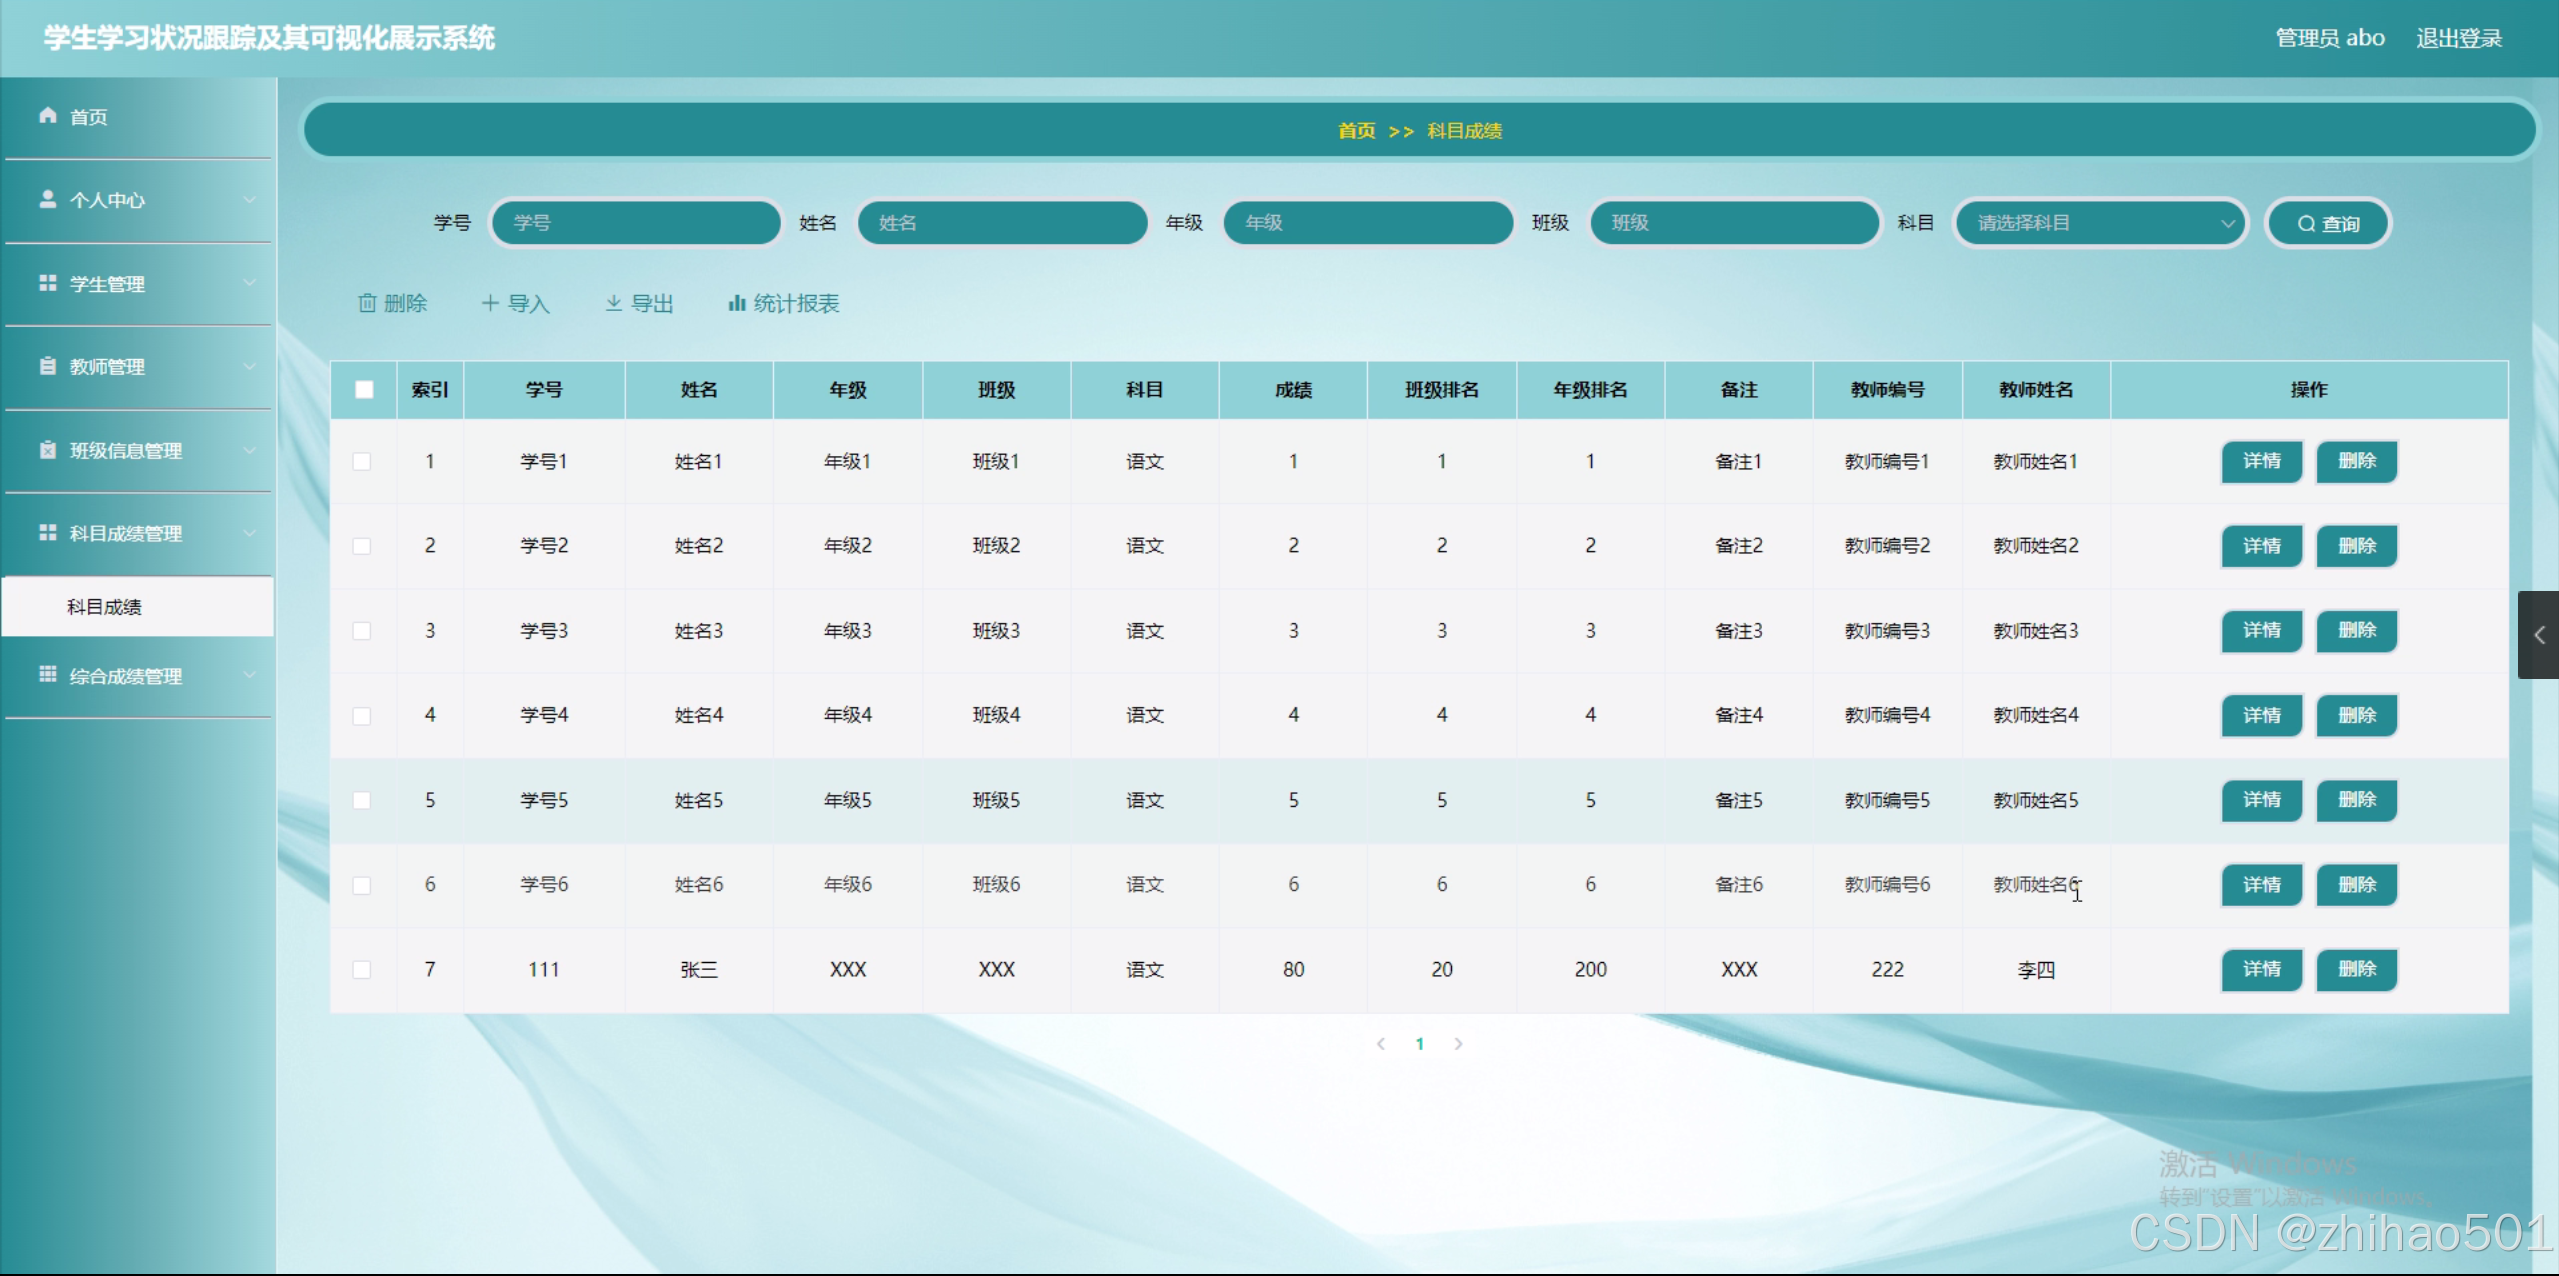2559x1276 pixels.
Task: Collapse the side panel via right edge arrow
Action: (x=2538, y=635)
